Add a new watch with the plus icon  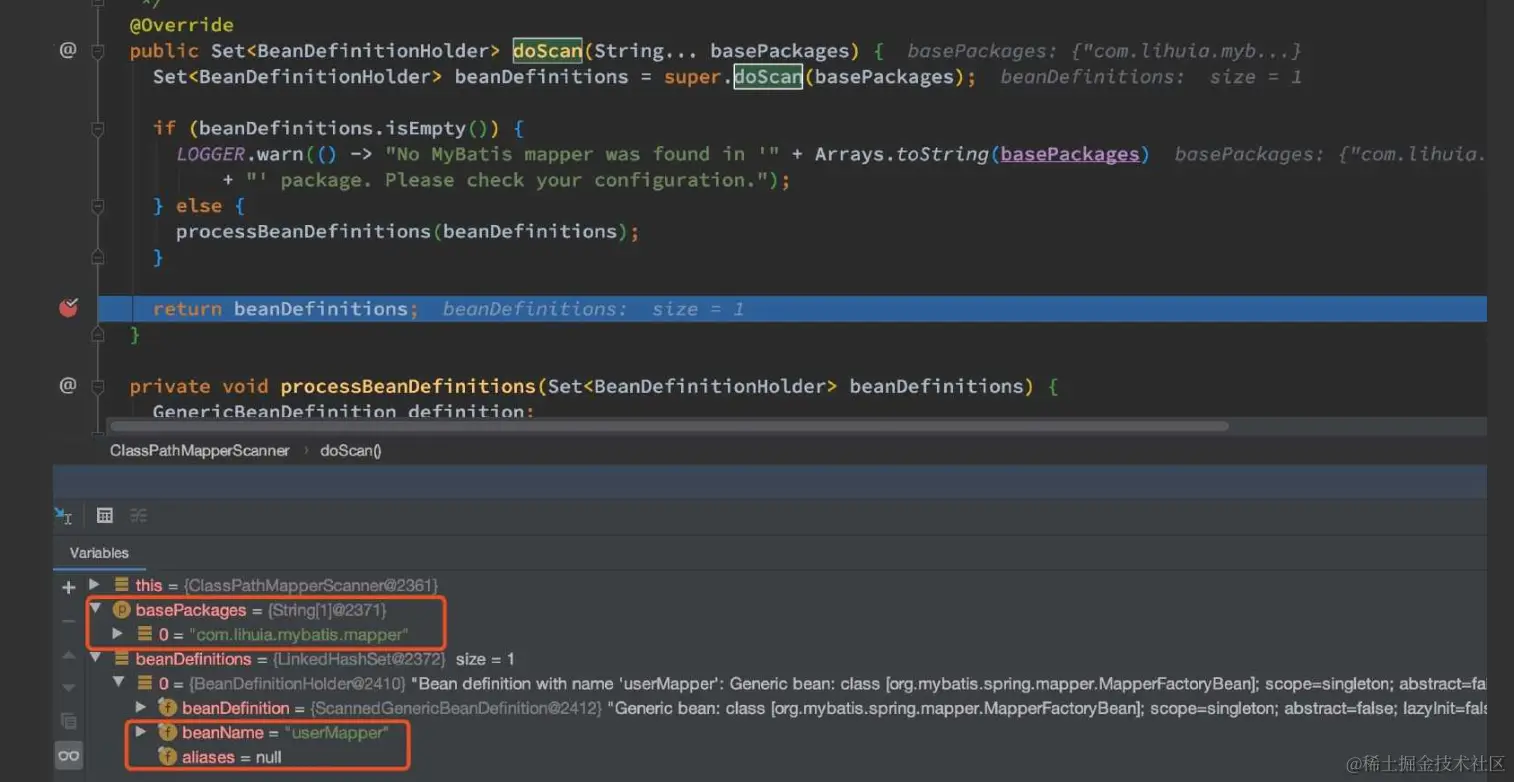click(x=68, y=587)
